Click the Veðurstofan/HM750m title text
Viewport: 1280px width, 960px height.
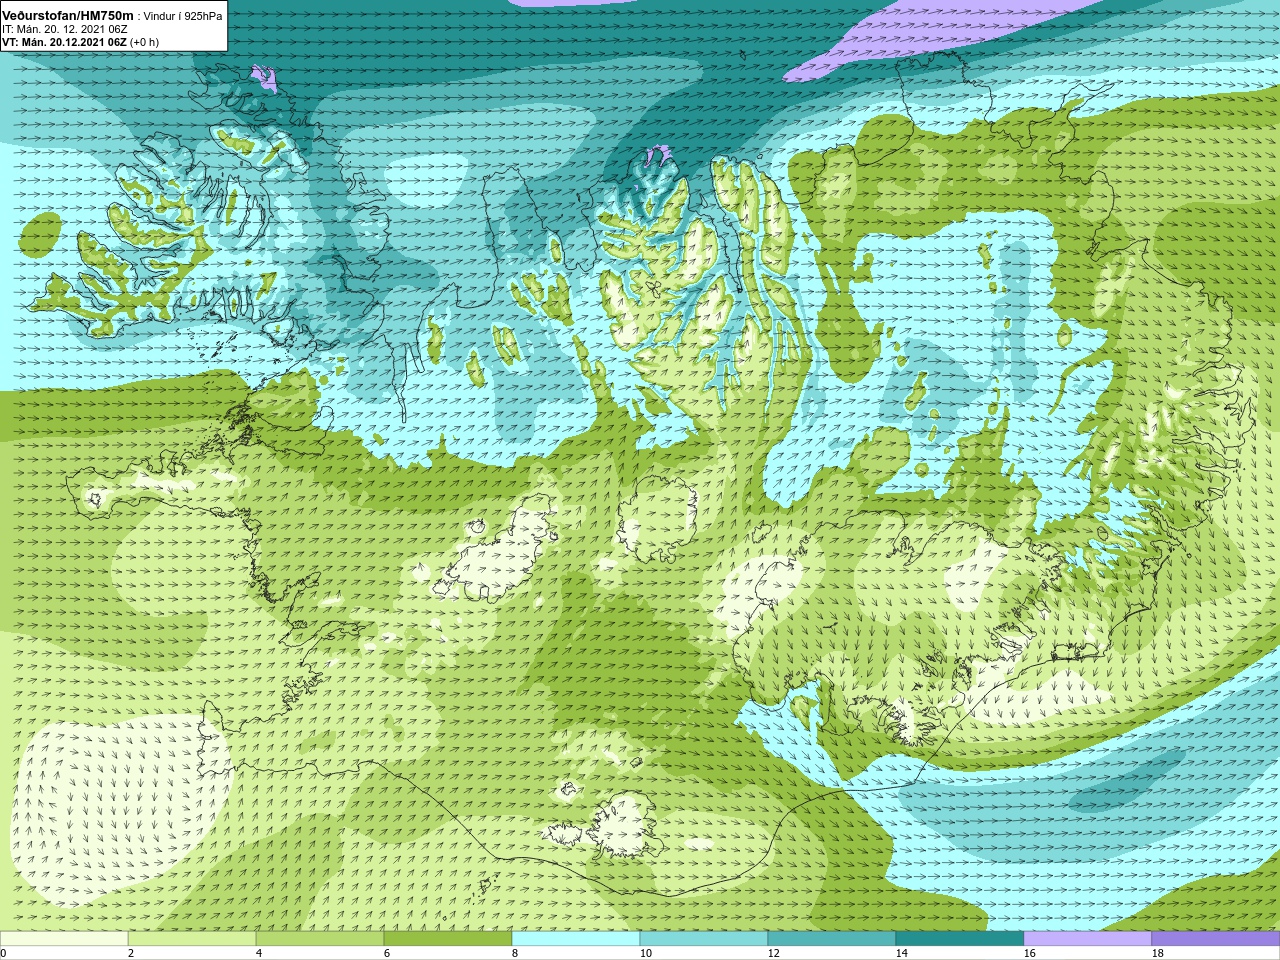point(69,15)
